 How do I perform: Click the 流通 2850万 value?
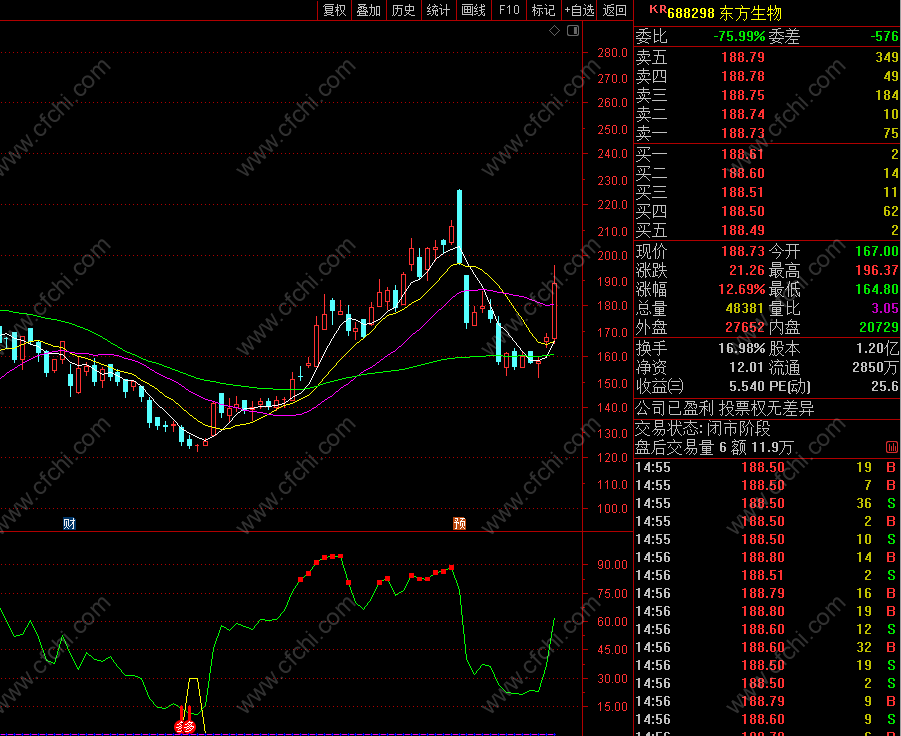coord(875,367)
